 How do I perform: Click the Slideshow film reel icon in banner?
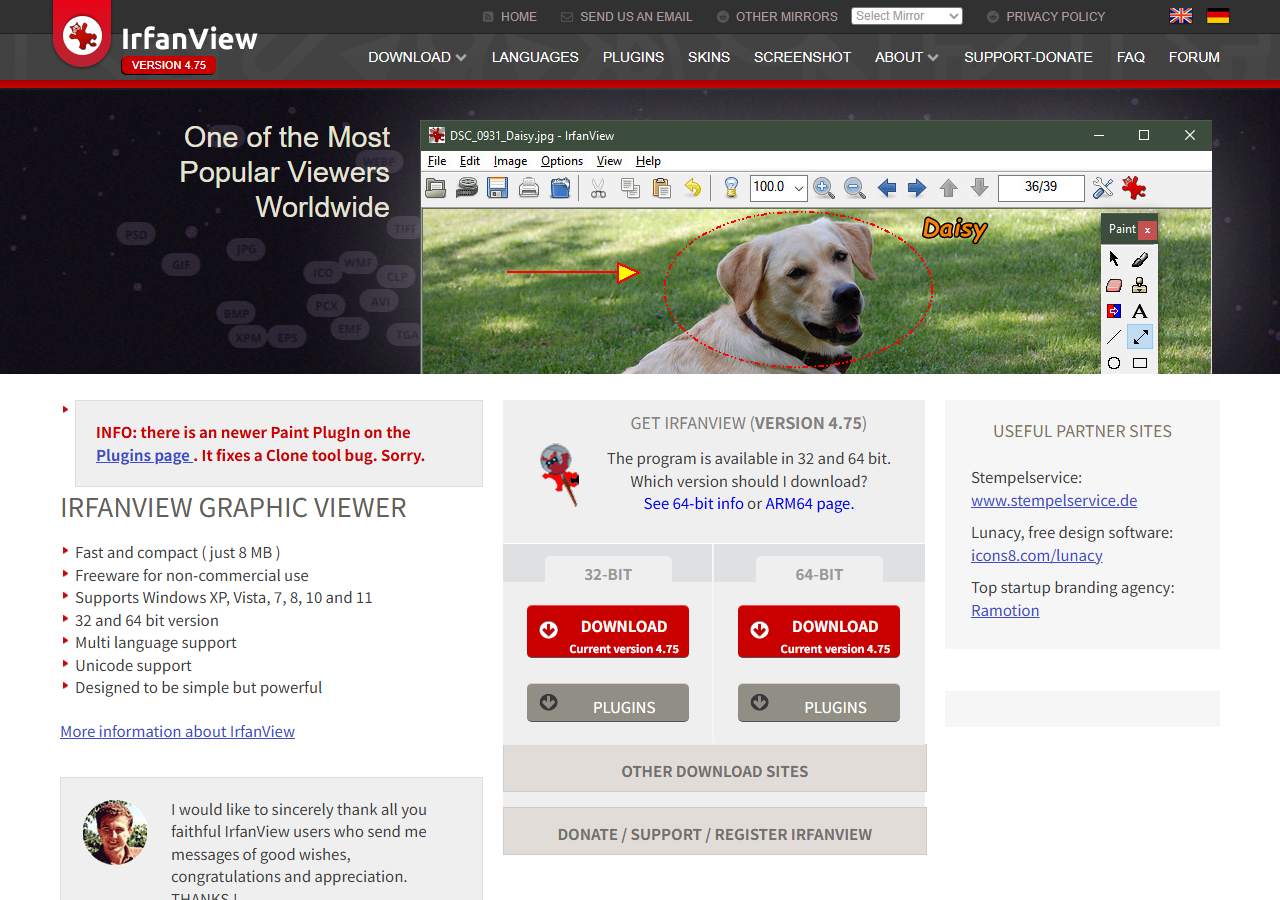tap(467, 187)
